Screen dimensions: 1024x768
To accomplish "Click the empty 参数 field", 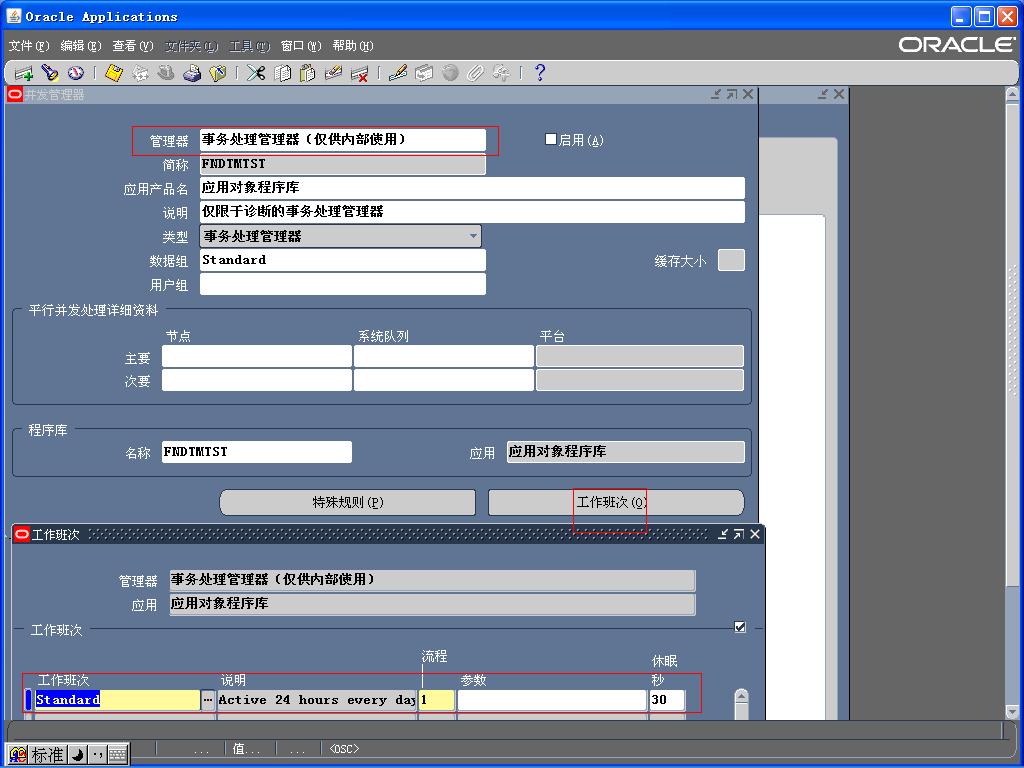I will [x=552, y=700].
